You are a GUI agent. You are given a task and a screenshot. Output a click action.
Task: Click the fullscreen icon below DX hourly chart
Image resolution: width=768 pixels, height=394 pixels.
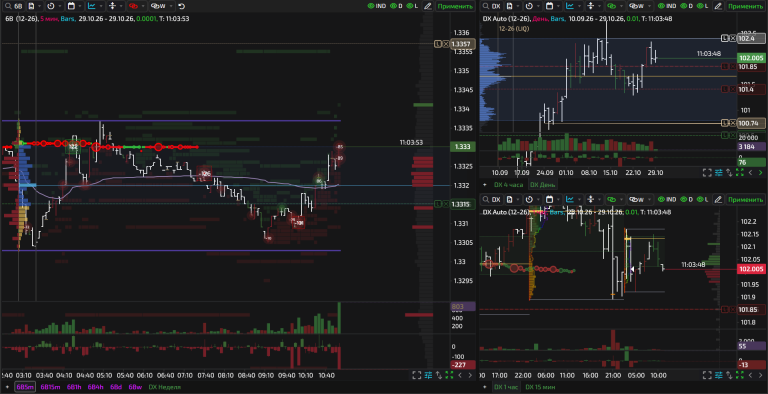click(707, 375)
